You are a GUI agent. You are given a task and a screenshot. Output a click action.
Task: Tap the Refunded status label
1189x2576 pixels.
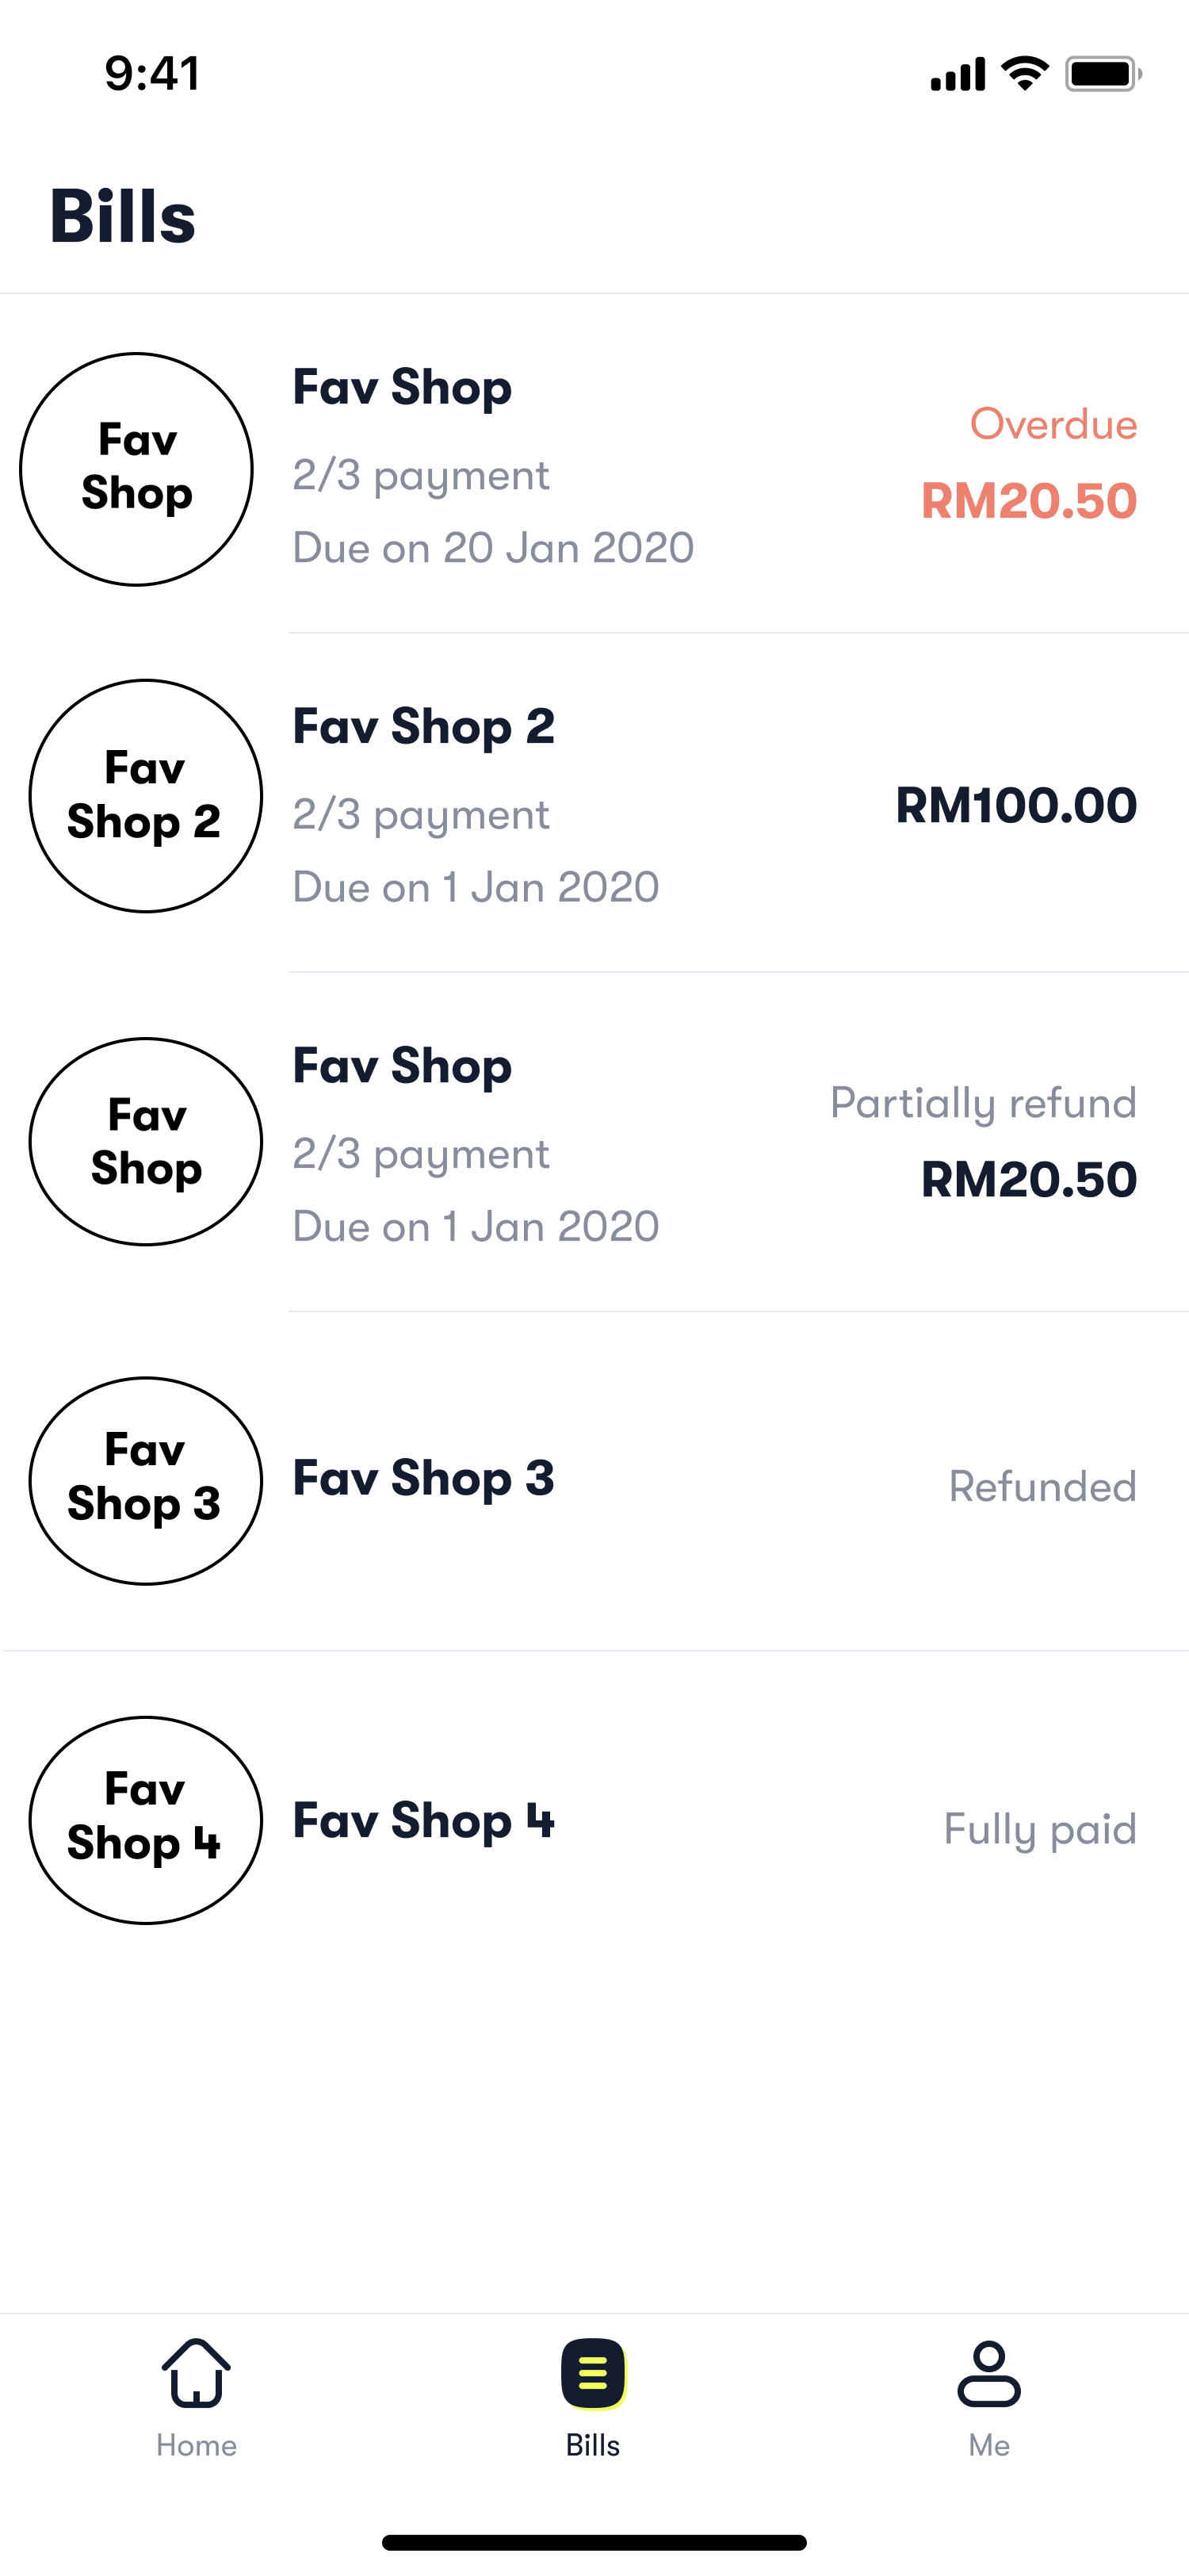(x=1042, y=1487)
